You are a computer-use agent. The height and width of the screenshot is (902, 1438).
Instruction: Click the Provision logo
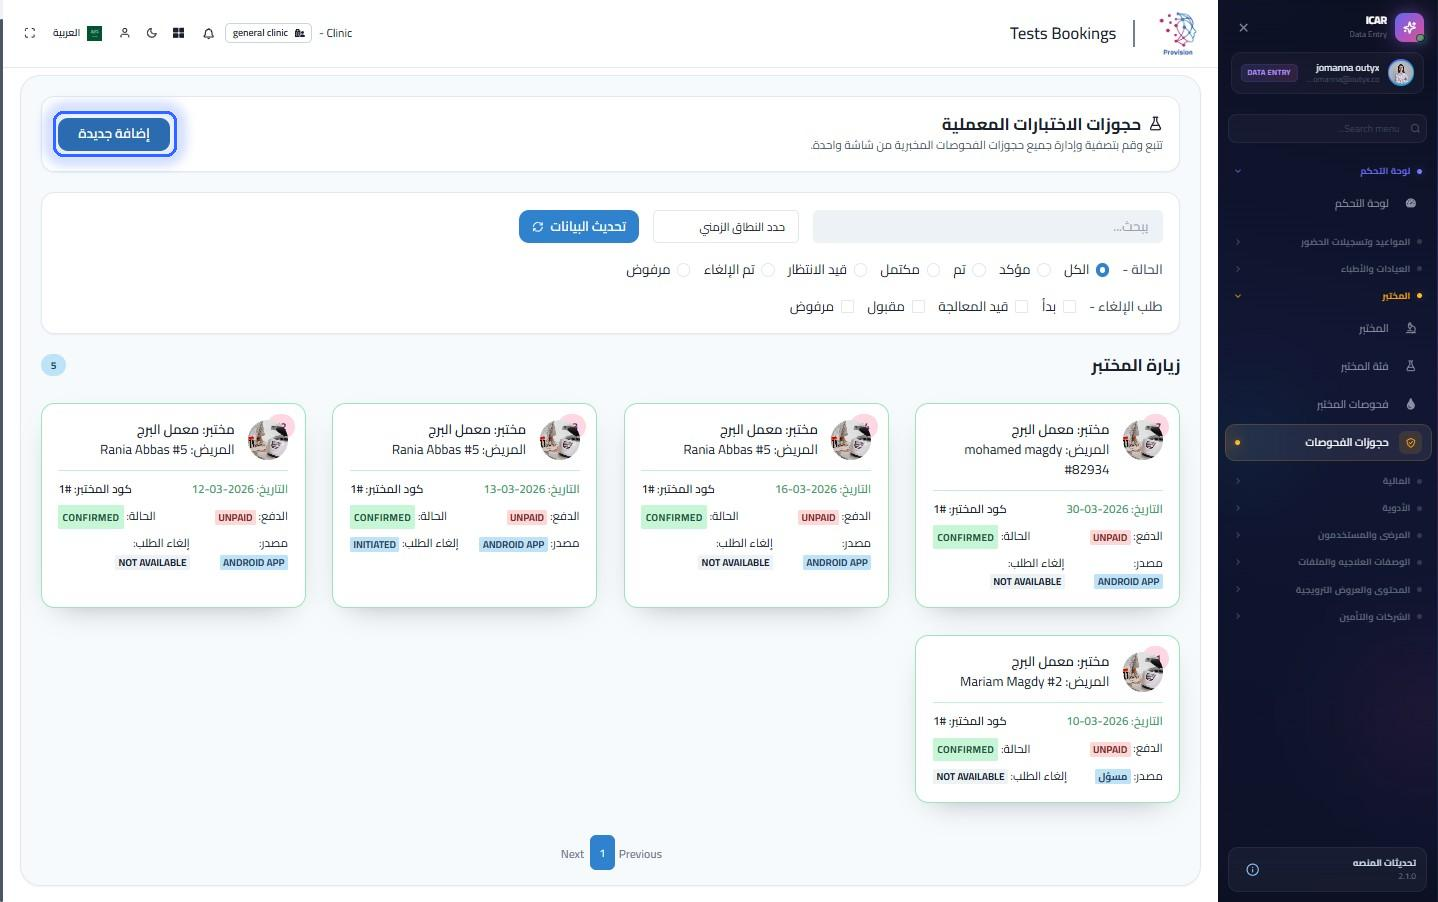point(1177,34)
